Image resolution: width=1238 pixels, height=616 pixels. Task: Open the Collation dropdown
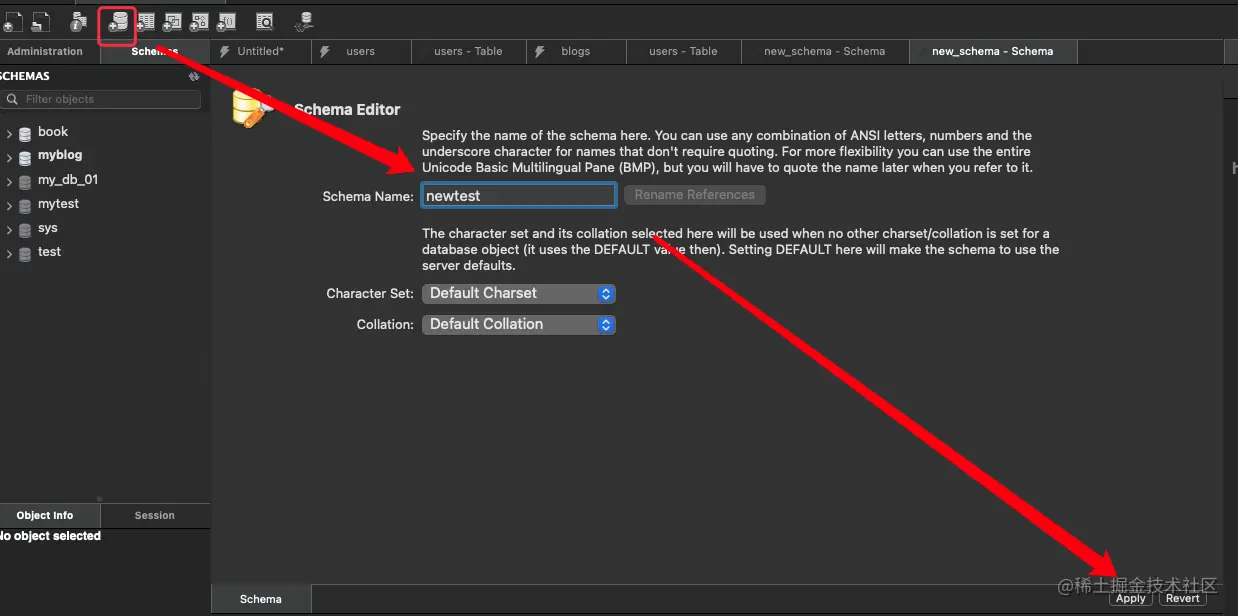click(519, 324)
